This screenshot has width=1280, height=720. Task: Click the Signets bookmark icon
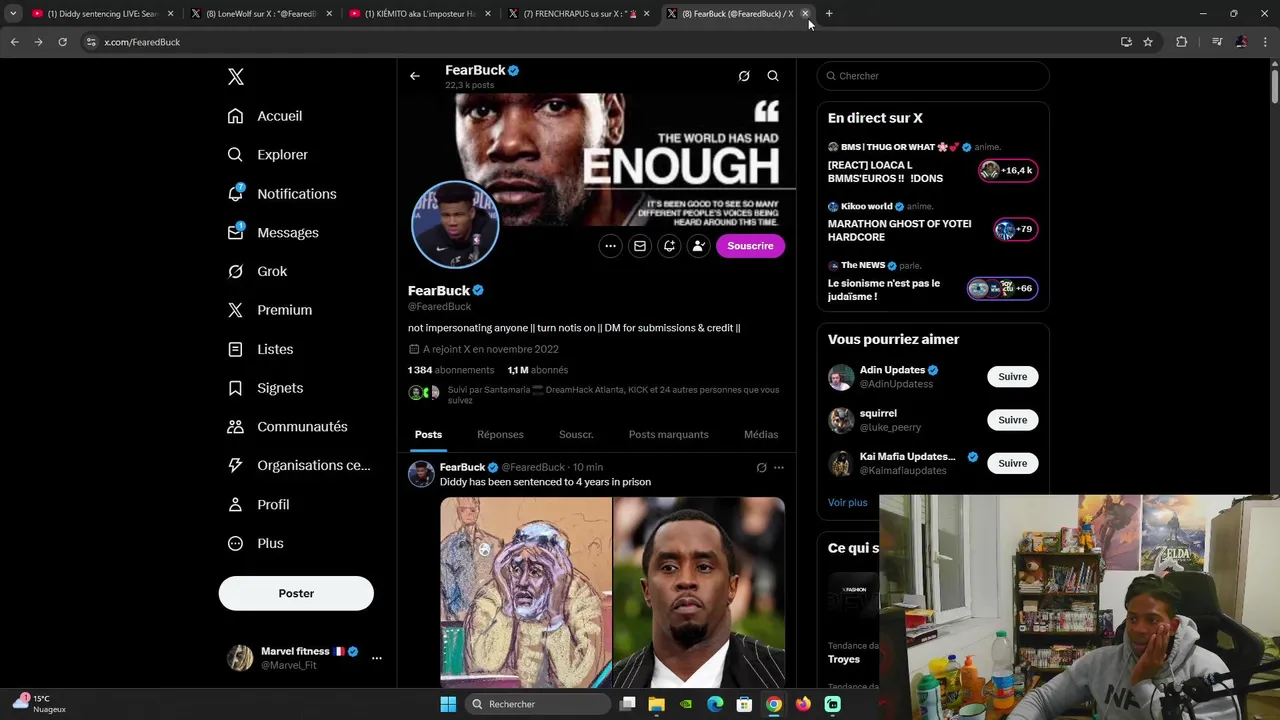click(x=235, y=388)
